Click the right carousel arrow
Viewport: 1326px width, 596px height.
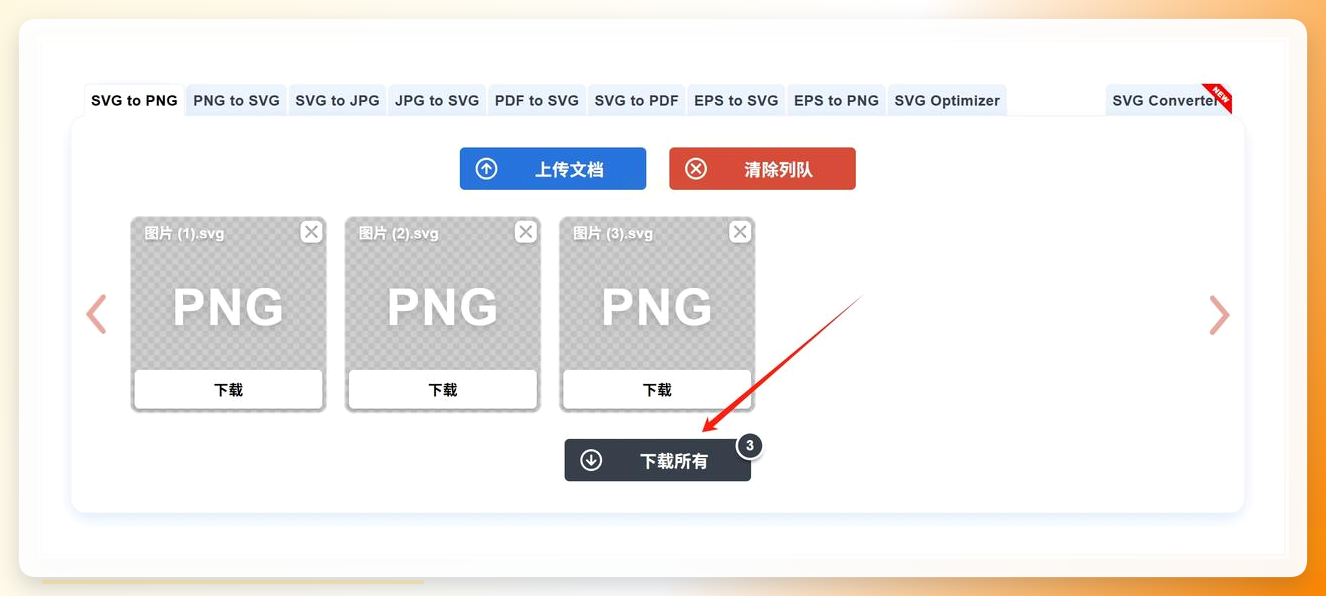click(1219, 314)
